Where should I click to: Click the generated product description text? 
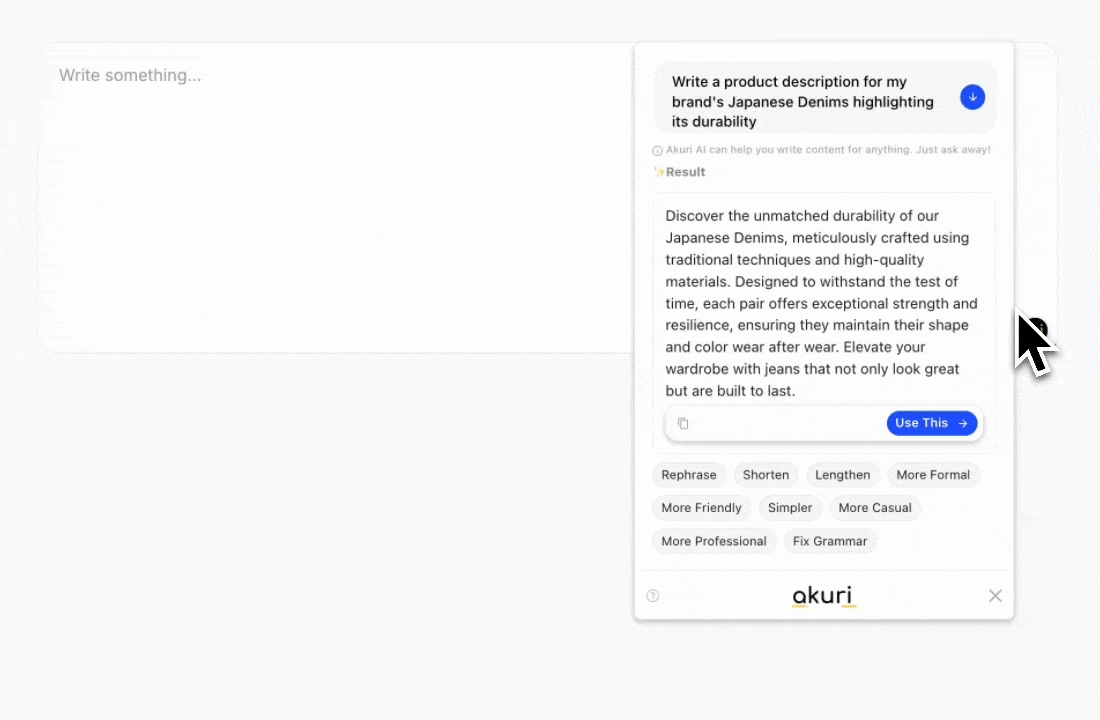point(822,303)
